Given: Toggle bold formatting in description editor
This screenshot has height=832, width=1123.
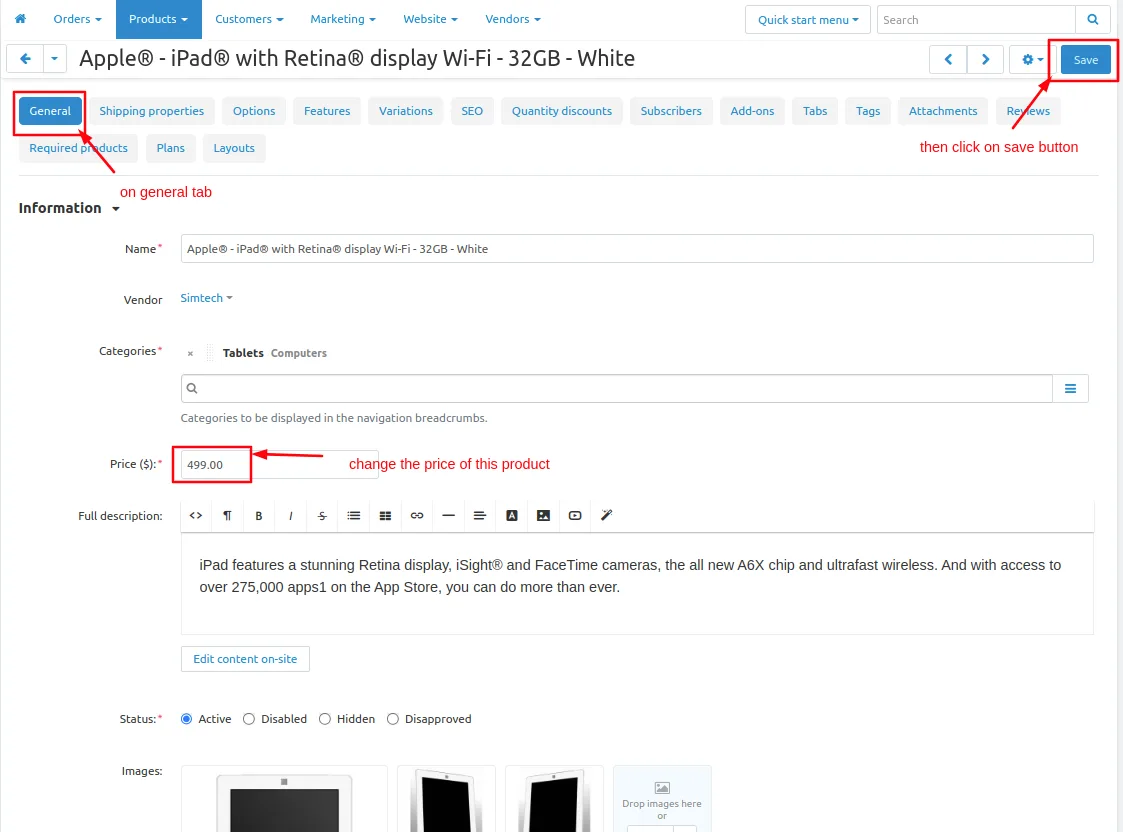Looking at the screenshot, I should (259, 516).
